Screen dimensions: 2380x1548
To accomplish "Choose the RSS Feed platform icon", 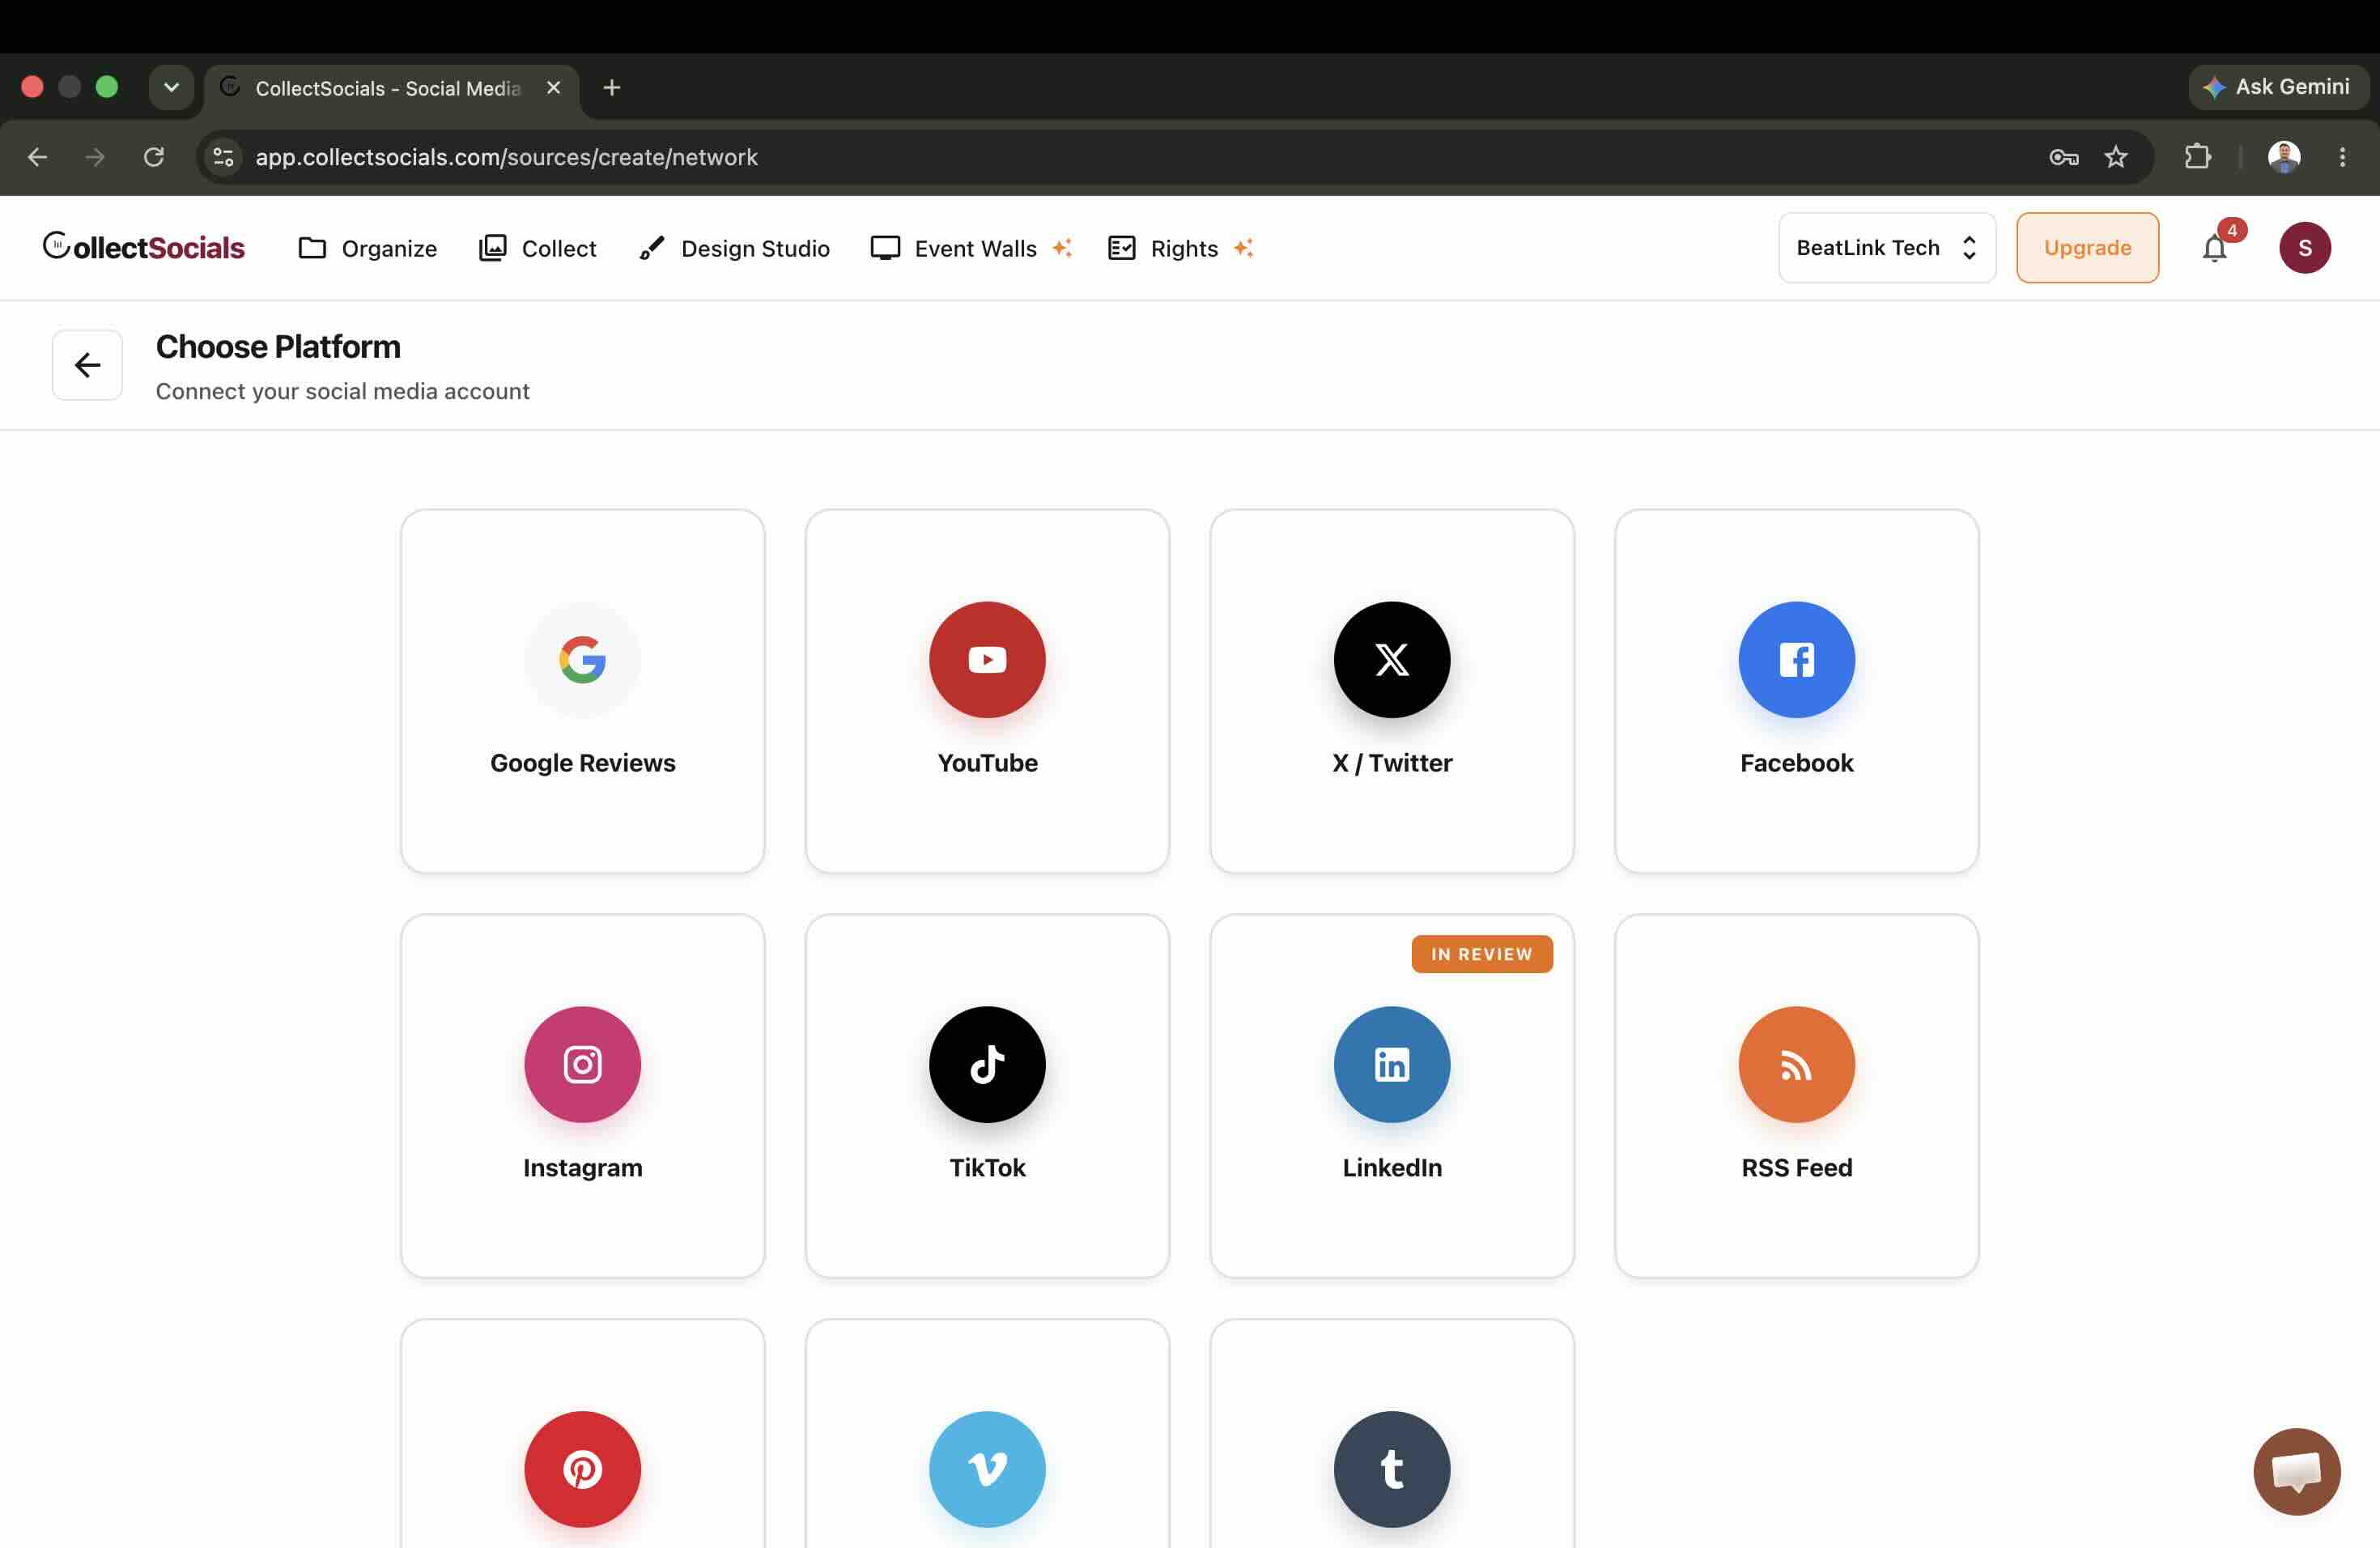I will [x=1796, y=1064].
